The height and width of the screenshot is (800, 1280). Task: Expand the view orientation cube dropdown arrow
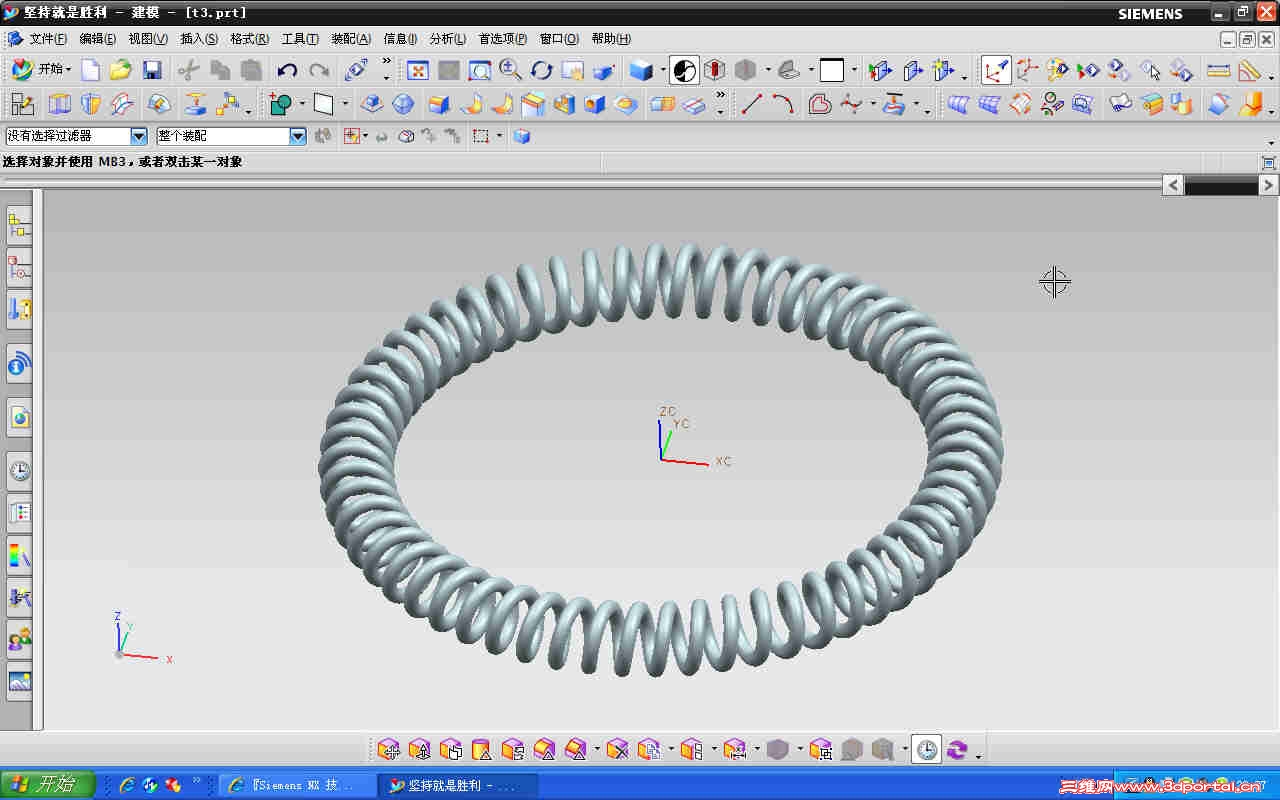tap(663, 70)
